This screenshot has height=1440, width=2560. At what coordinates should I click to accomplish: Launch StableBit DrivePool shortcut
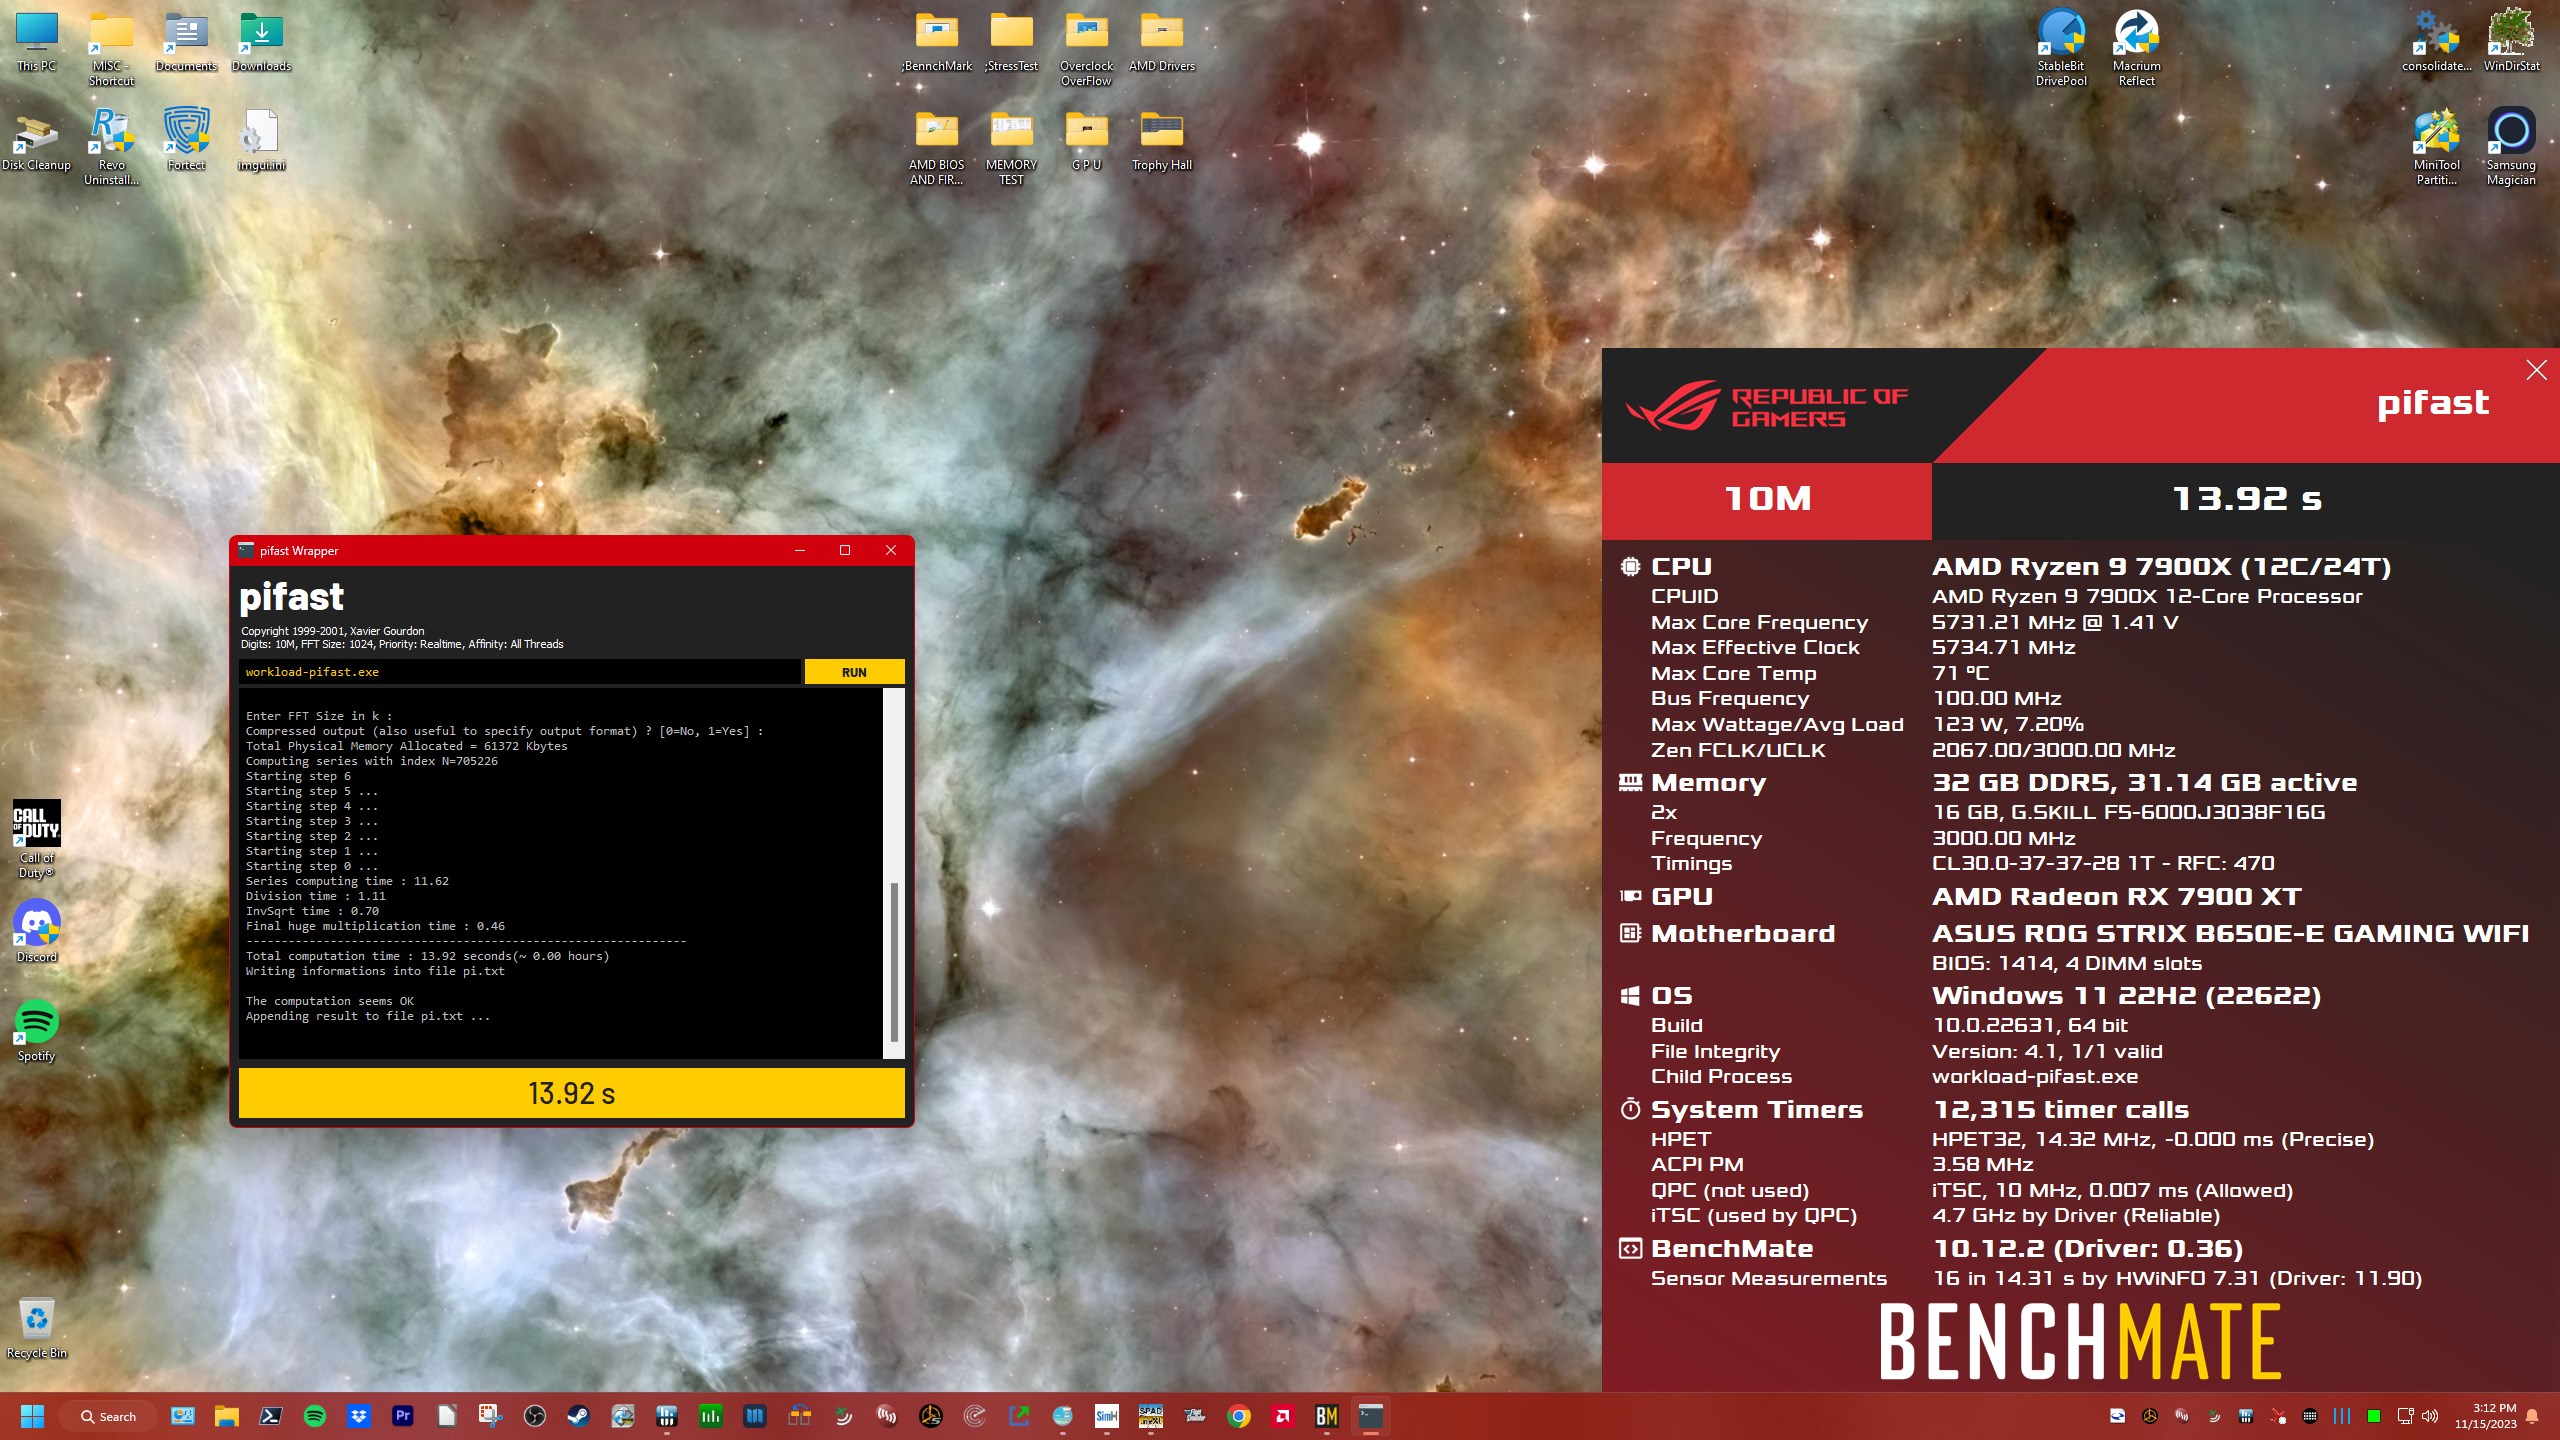2061,48
